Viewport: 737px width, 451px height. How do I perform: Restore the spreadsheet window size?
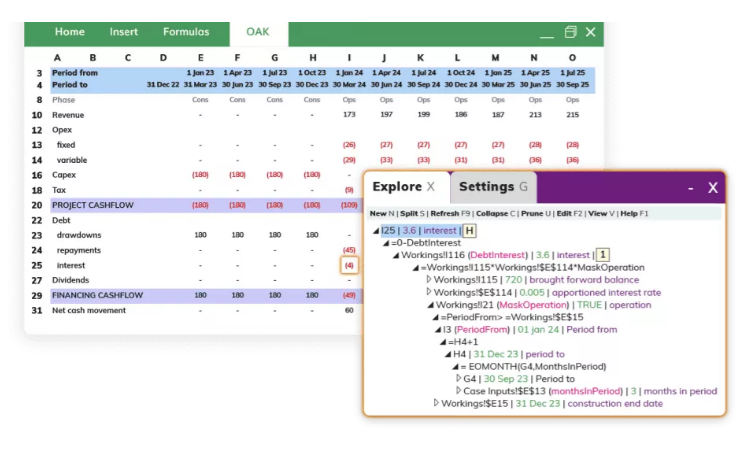(x=571, y=32)
